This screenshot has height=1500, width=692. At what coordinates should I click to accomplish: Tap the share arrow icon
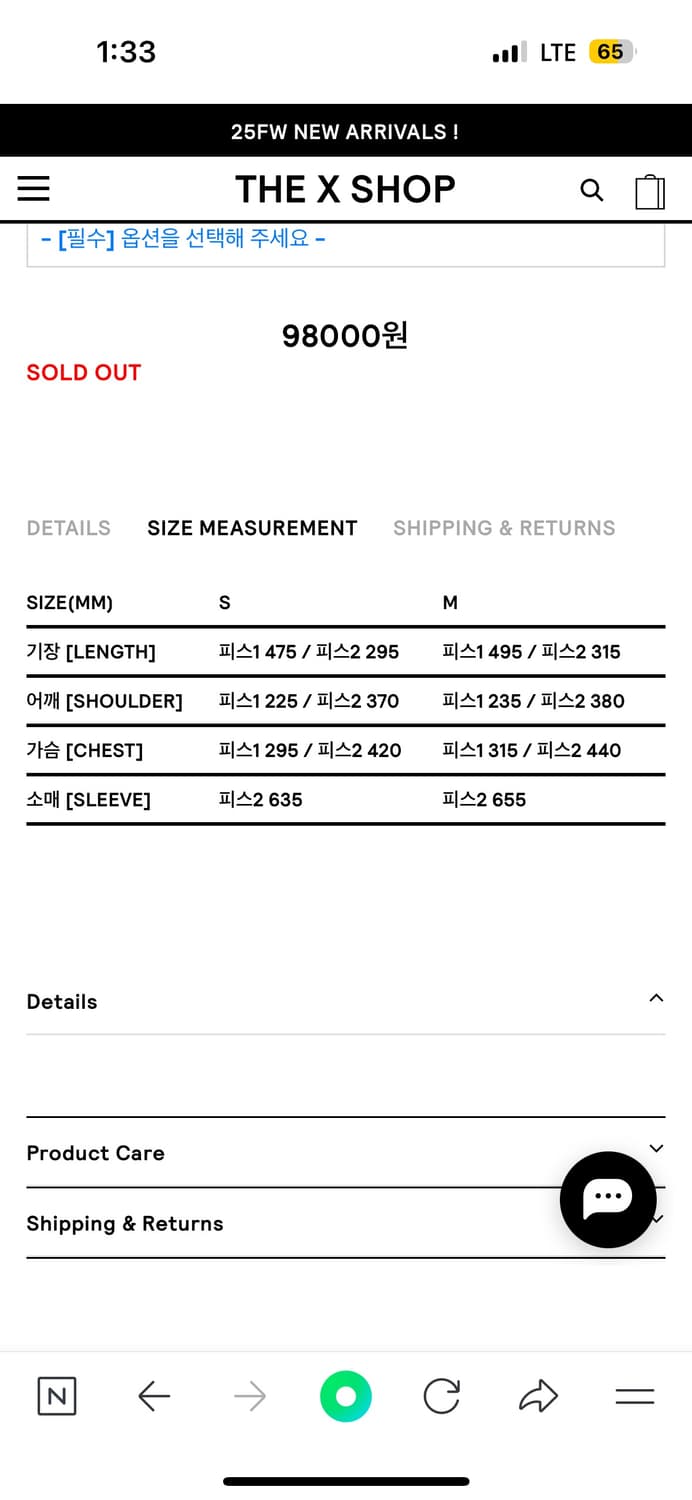click(x=538, y=1396)
